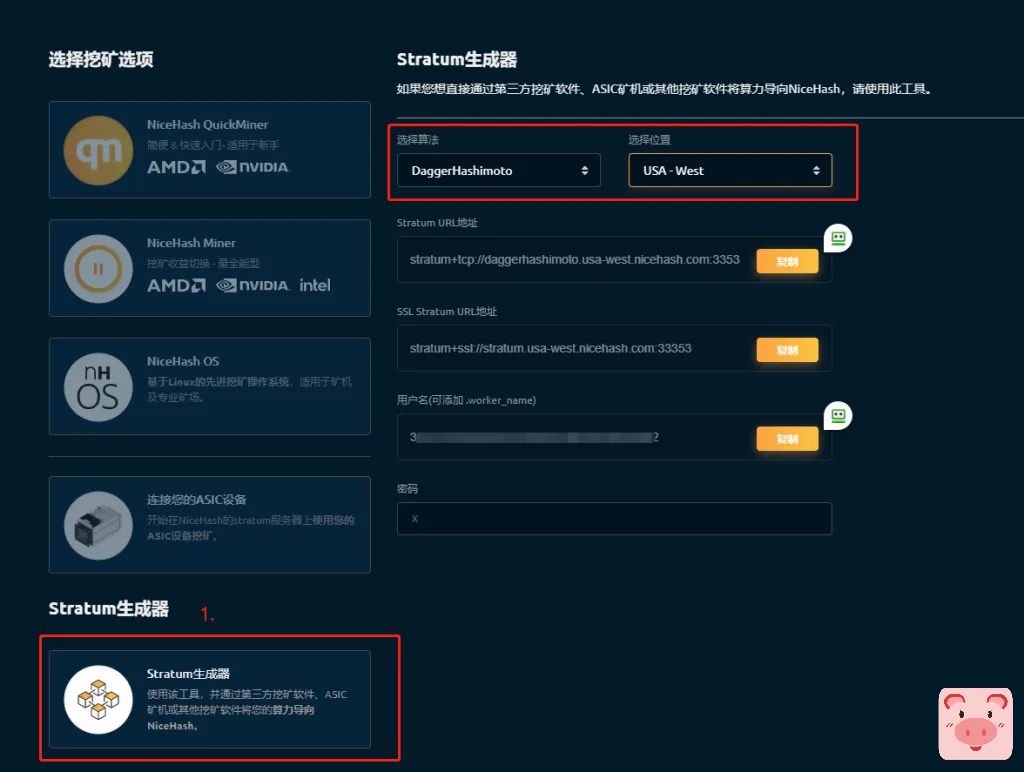Click the left-column 'Stratum生成器' section heading

(x=108, y=609)
